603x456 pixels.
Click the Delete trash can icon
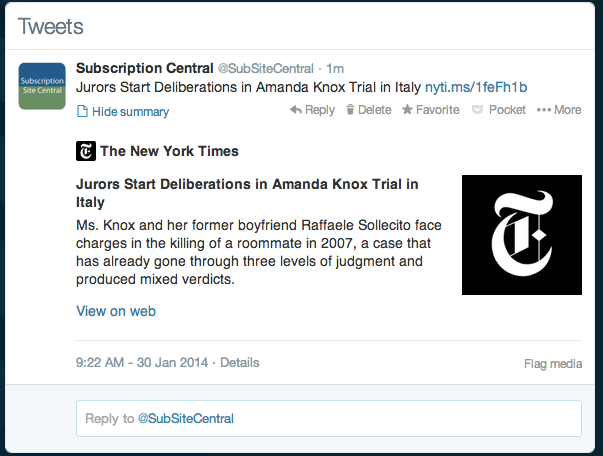coord(350,110)
